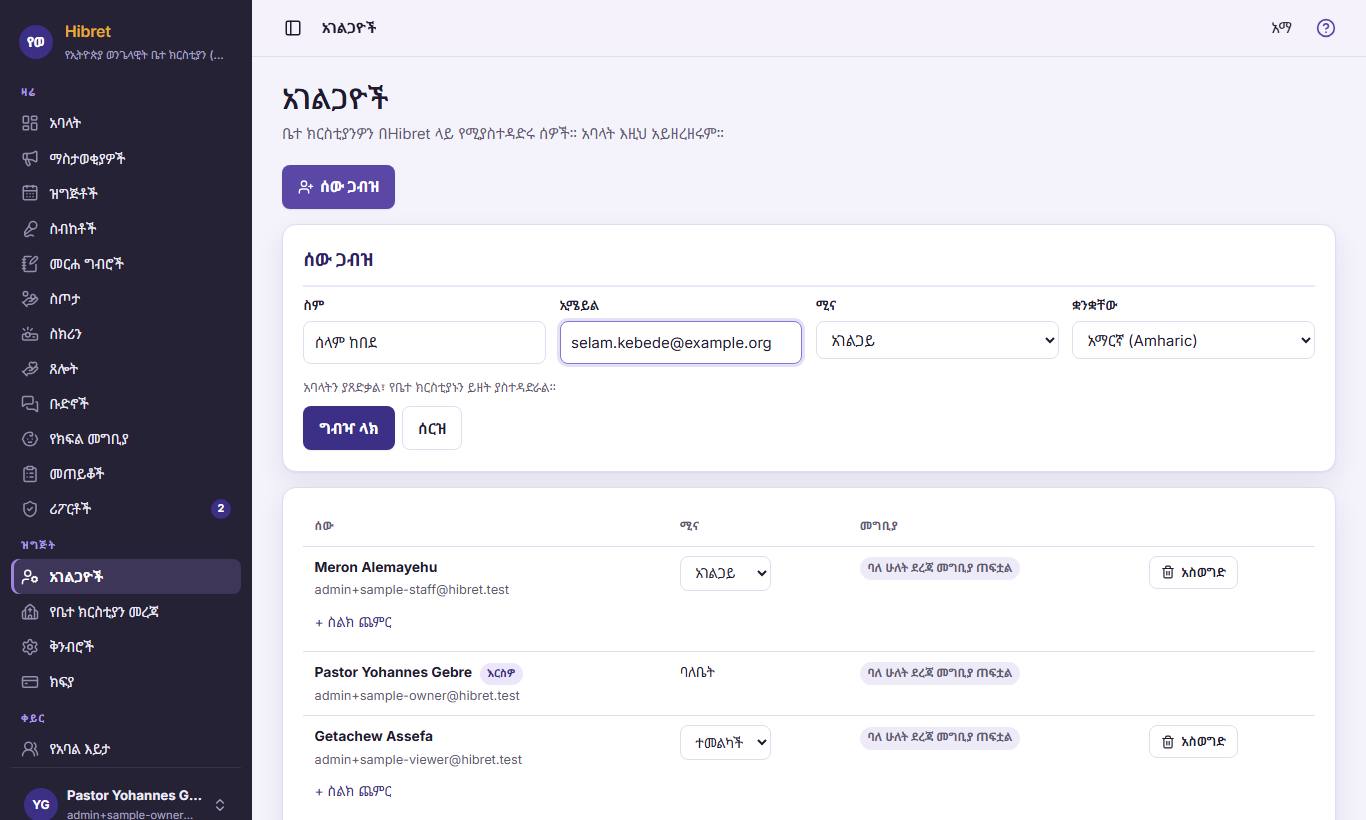The width and height of the screenshot is (1366, 820).
Task: Click the ስም name input field
Action: (x=424, y=342)
